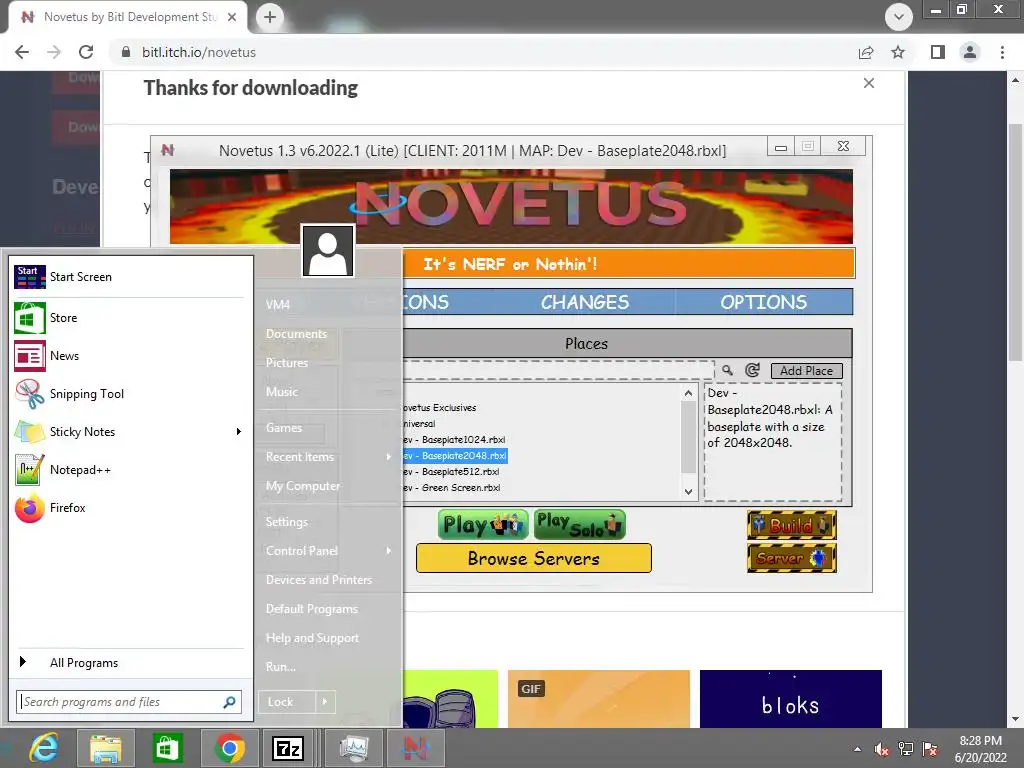Open Help and Support
1024x768 pixels.
pyautogui.click(x=312, y=638)
